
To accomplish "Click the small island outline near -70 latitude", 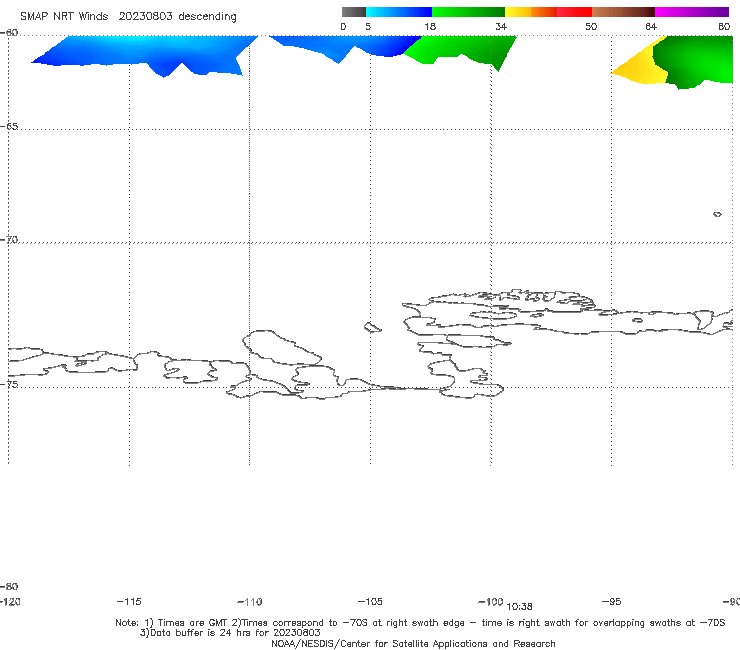I will click(717, 214).
